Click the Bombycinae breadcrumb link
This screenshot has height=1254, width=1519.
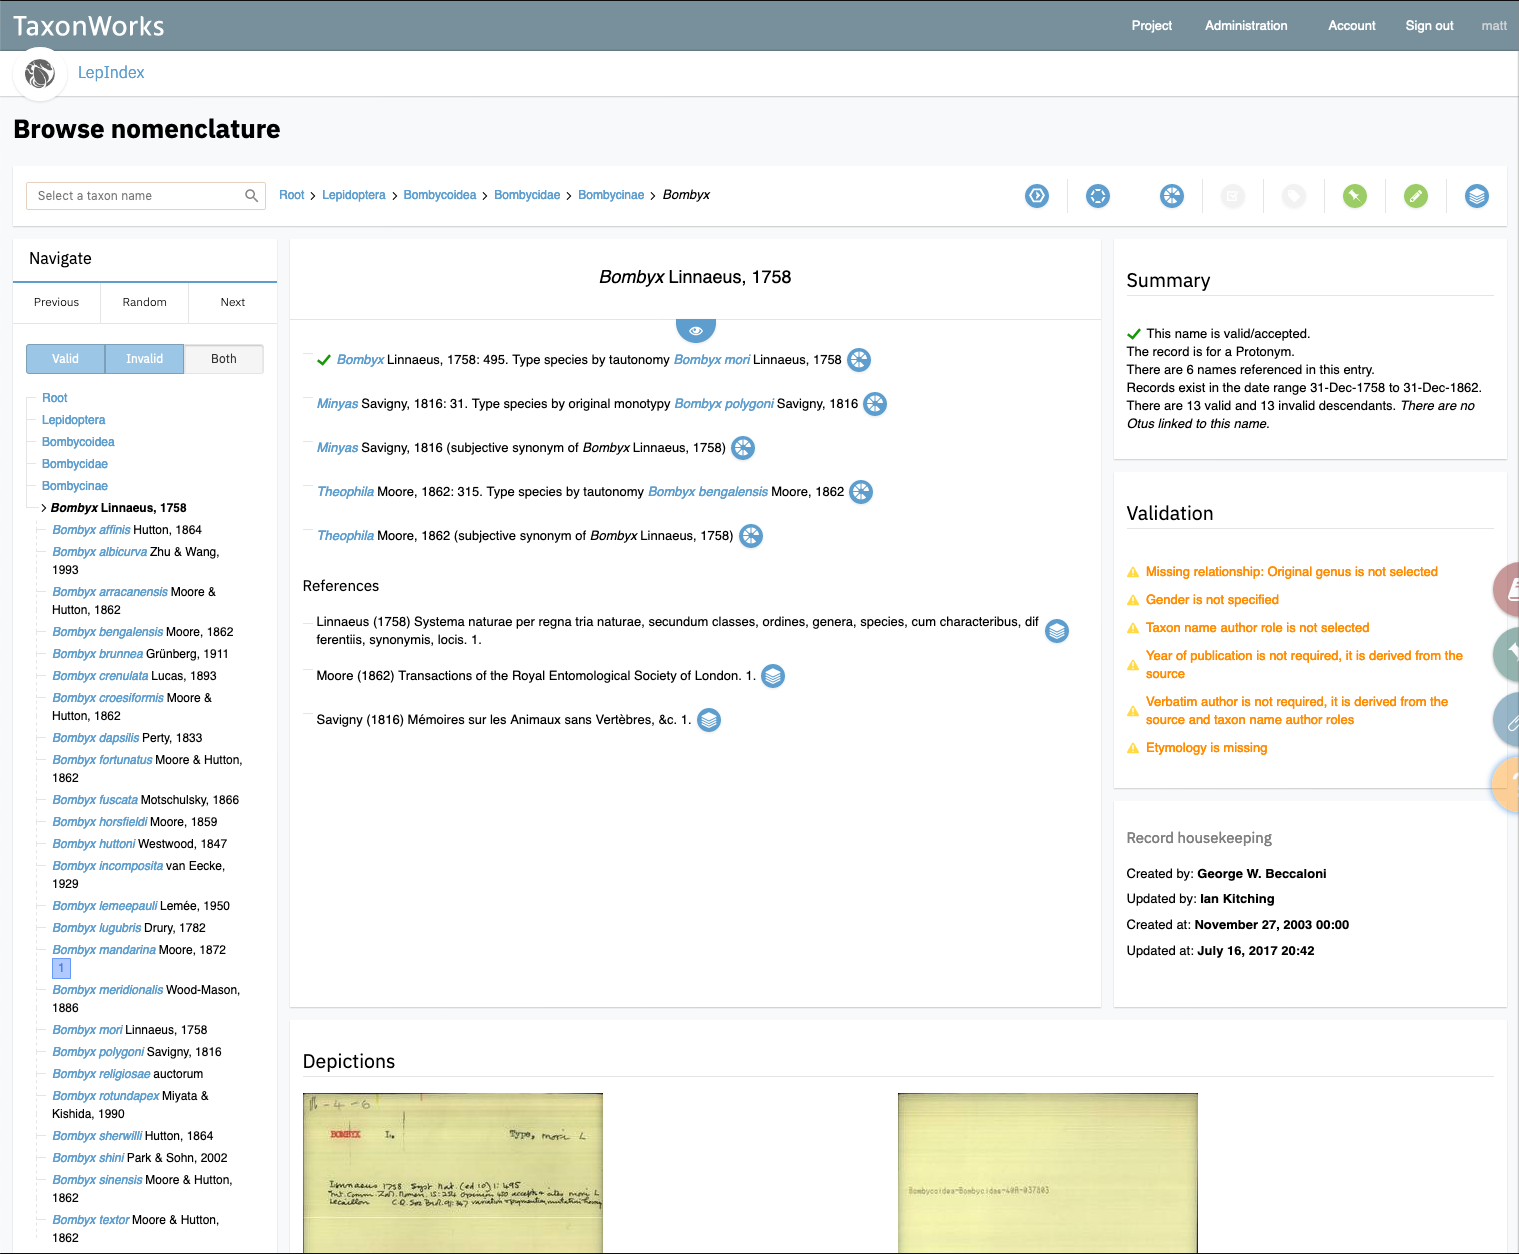pyautogui.click(x=611, y=195)
